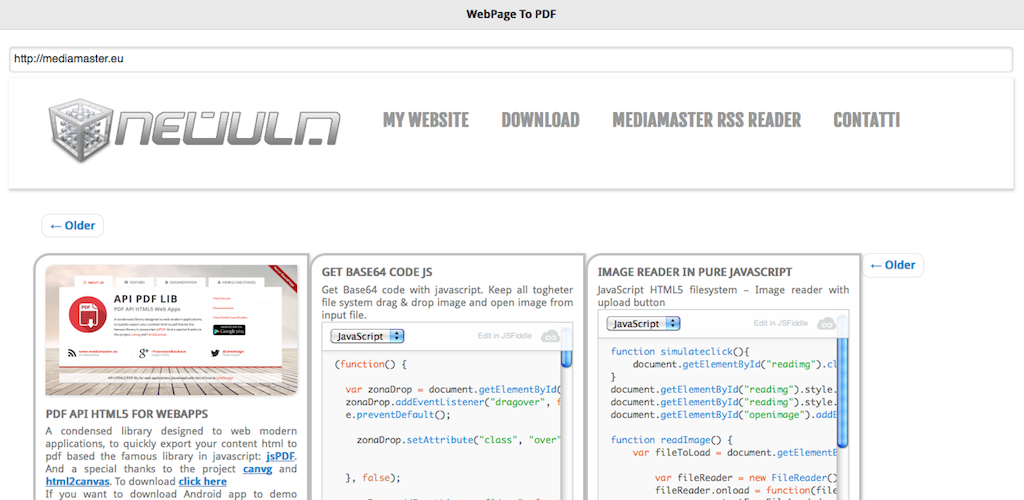The width and height of the screenshot is (1024, 500).
Task: Click the '}, false);' code line
Action: click(x=373, y=478)
